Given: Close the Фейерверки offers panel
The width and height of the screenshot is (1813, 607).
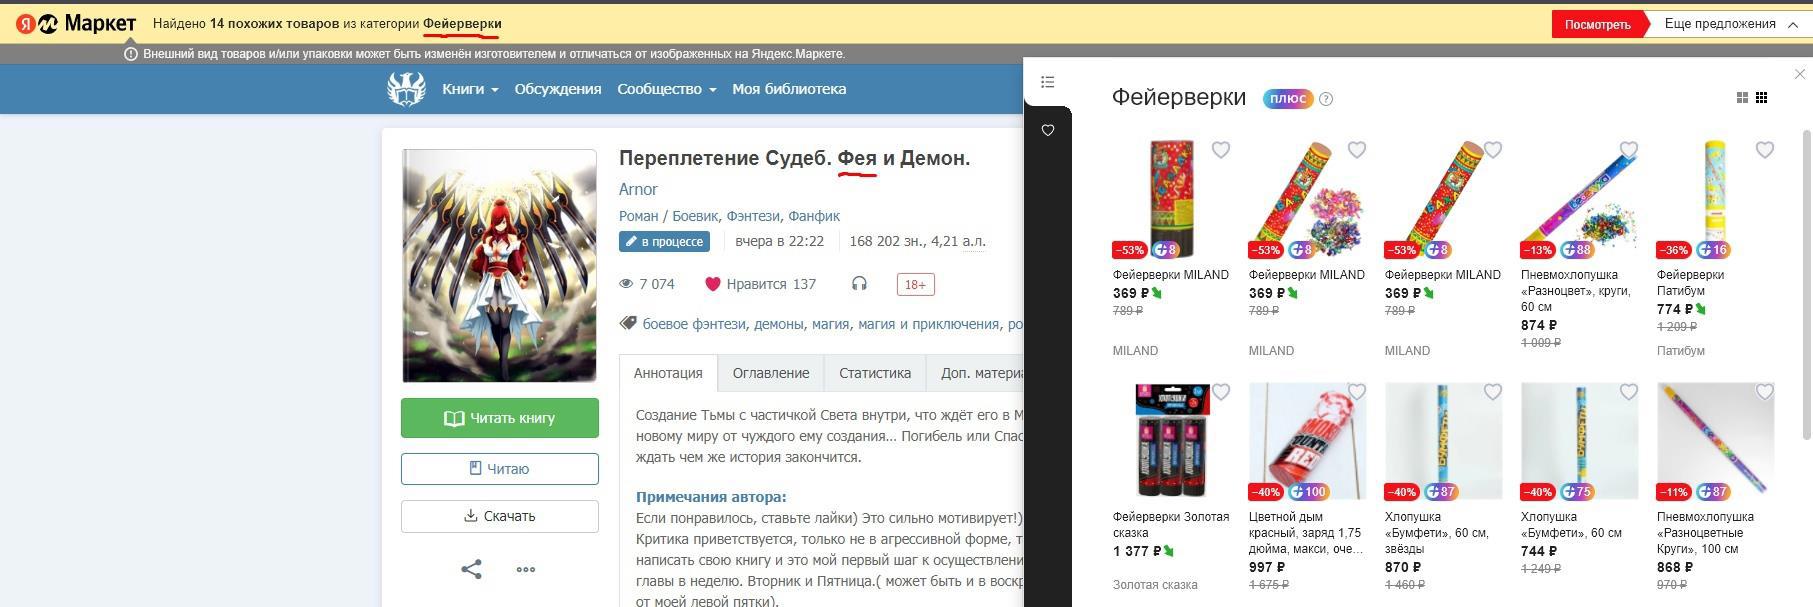Looking at the screenshot, I should tap(1800, 74).
